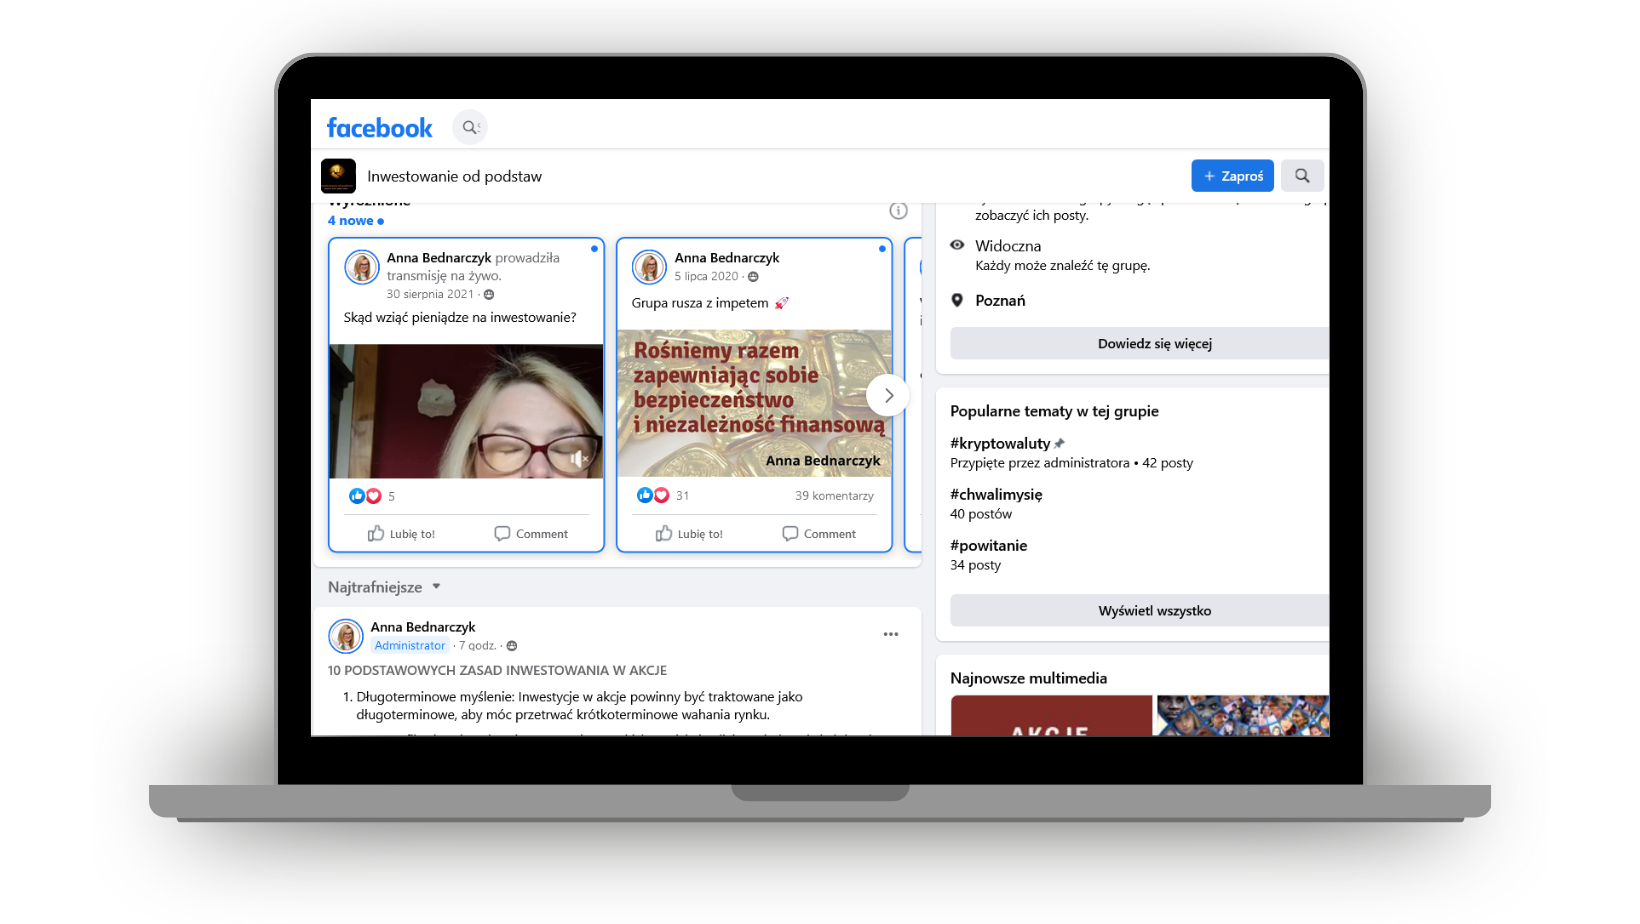Click the Widoczna eye visibility icon

pyautogui.click(x=957, y=245)
